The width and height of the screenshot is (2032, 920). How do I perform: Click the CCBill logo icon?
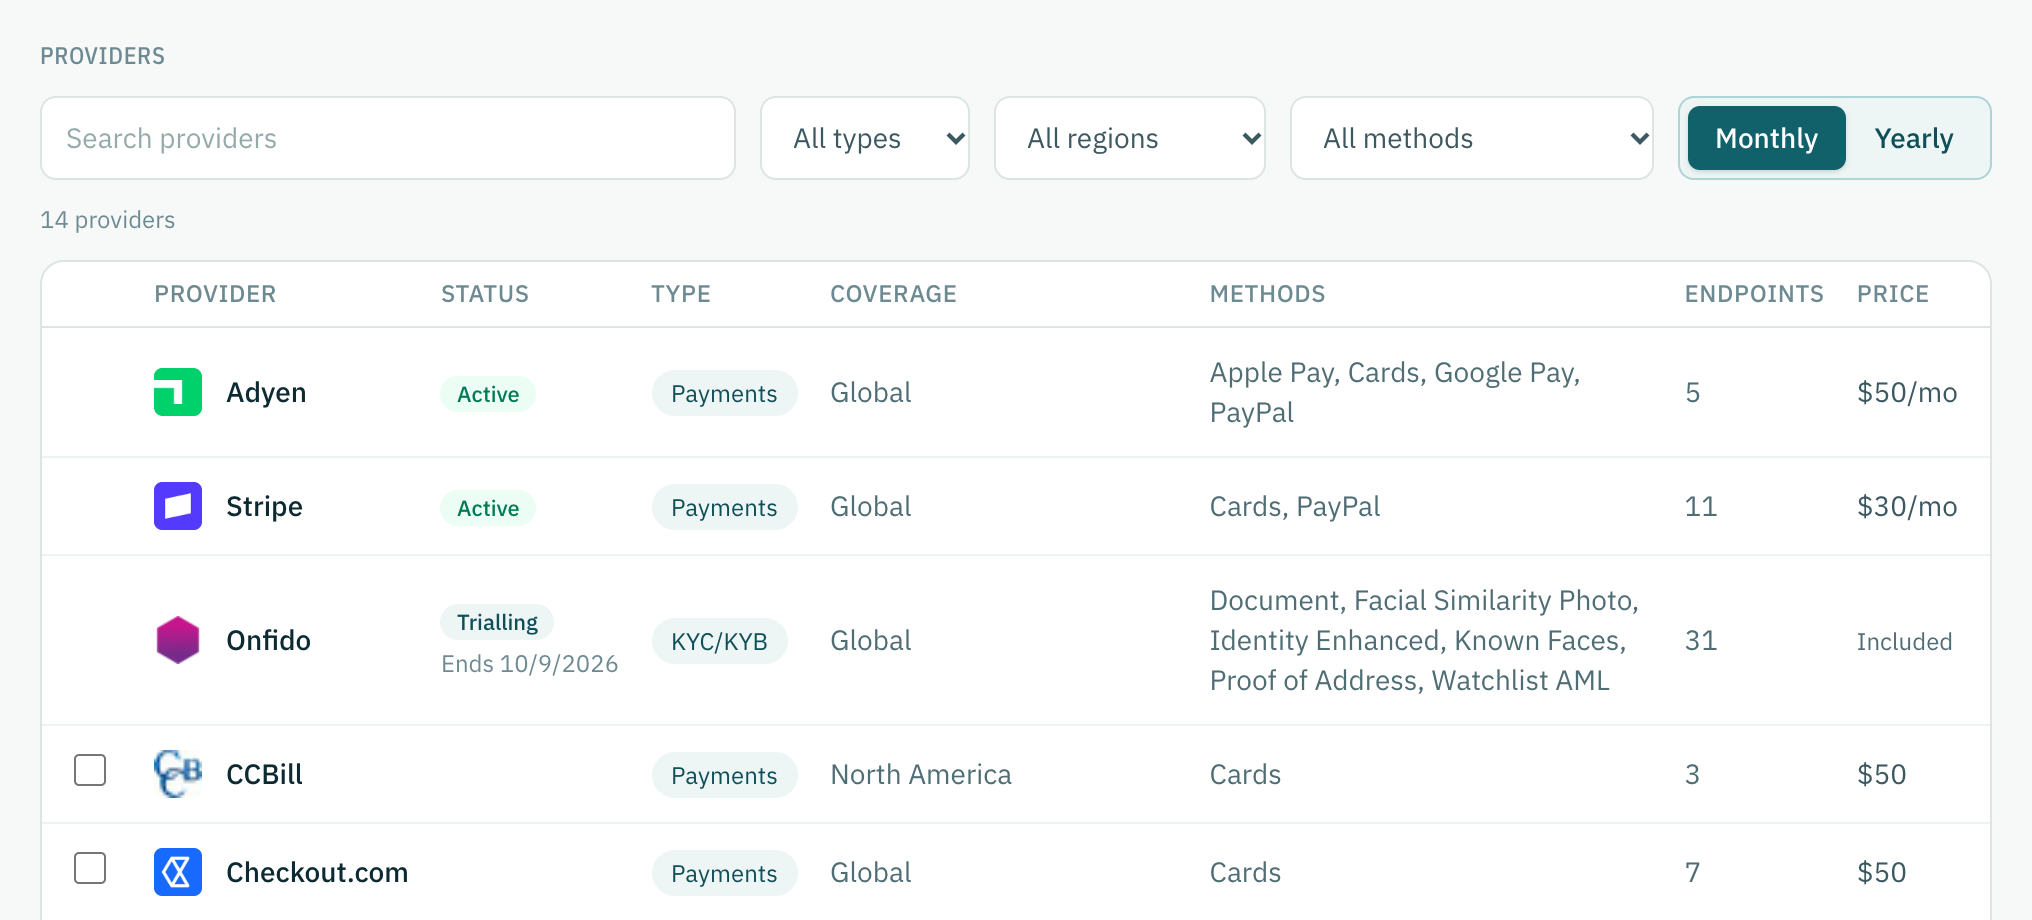[178, 774]
